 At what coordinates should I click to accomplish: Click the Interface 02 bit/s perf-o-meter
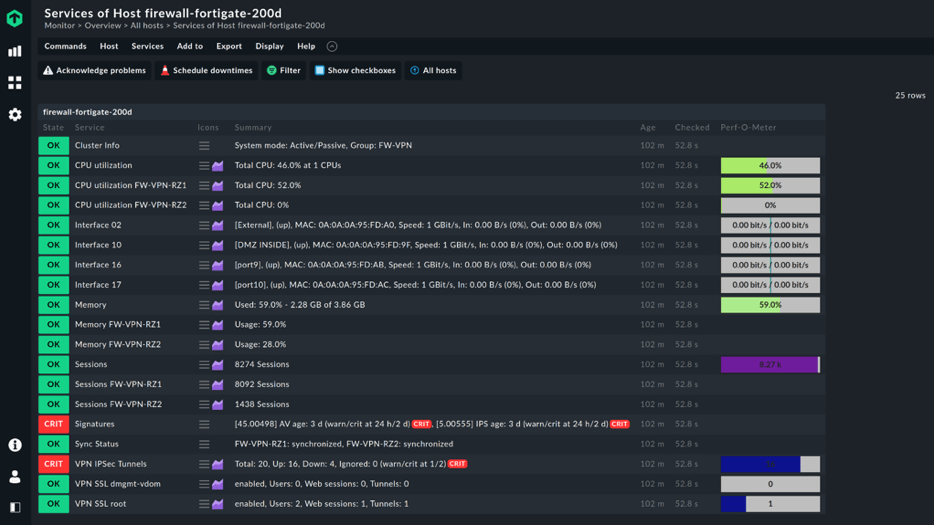[x=770, y=225]
